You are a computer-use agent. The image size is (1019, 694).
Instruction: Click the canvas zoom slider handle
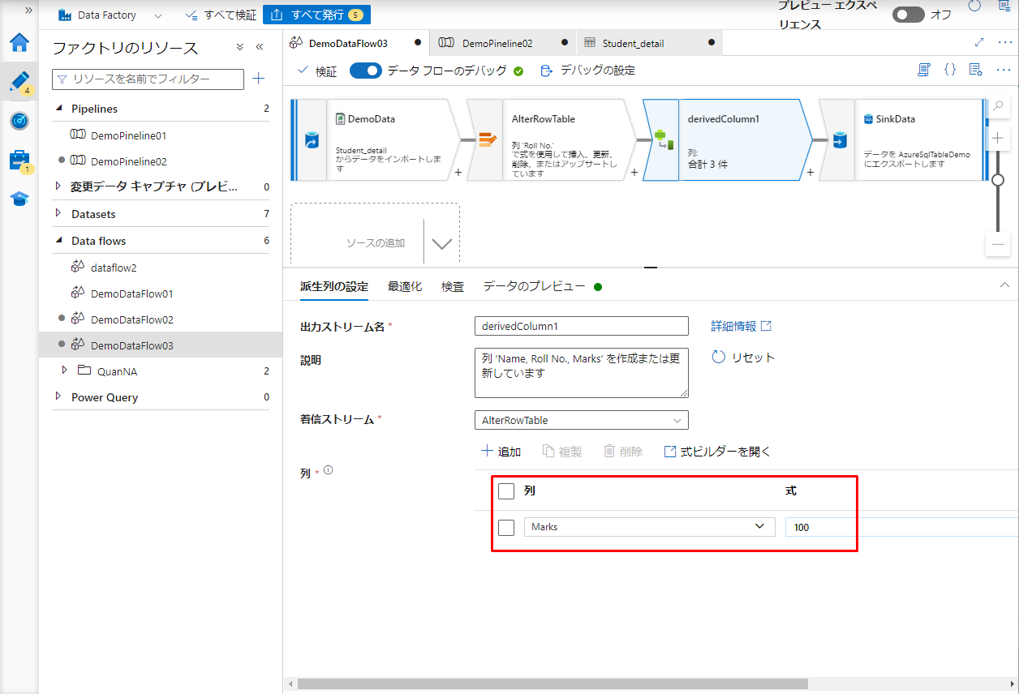tap(998, 180)
